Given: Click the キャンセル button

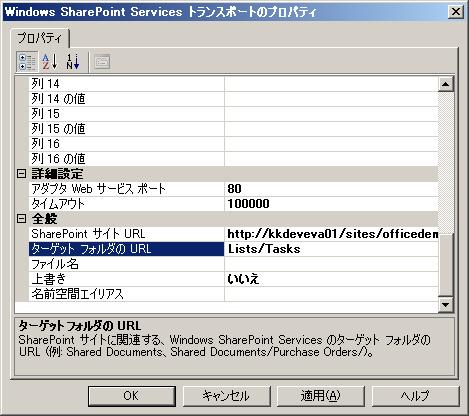Looking at the screenshot, I should click(x=226, y=396).
